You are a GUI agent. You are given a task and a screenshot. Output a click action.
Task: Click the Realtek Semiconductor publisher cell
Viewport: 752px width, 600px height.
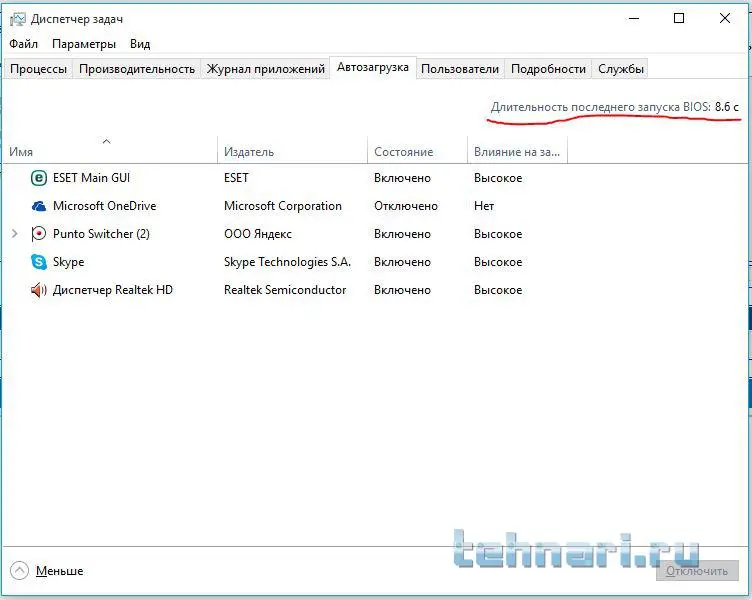pos(285,290)
